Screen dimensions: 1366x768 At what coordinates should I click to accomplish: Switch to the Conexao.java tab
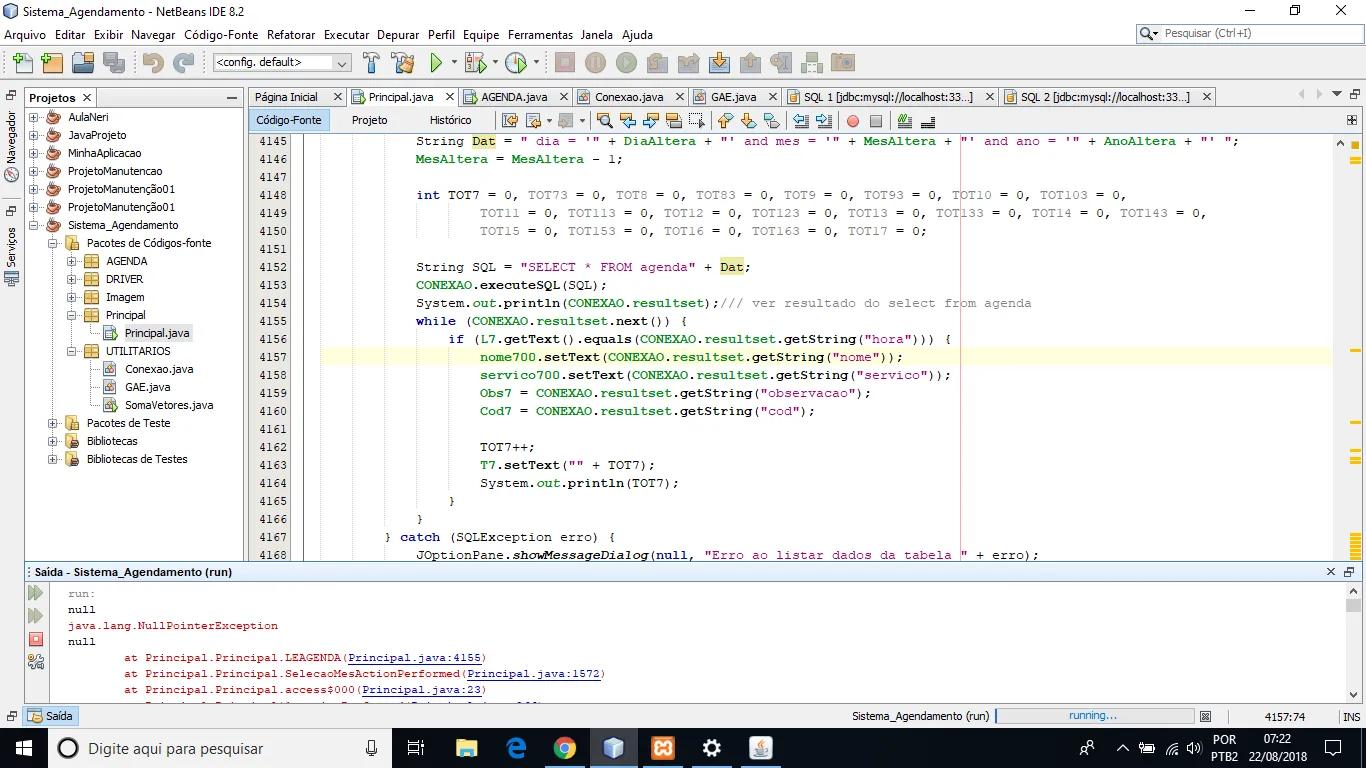tap(628, 97)
